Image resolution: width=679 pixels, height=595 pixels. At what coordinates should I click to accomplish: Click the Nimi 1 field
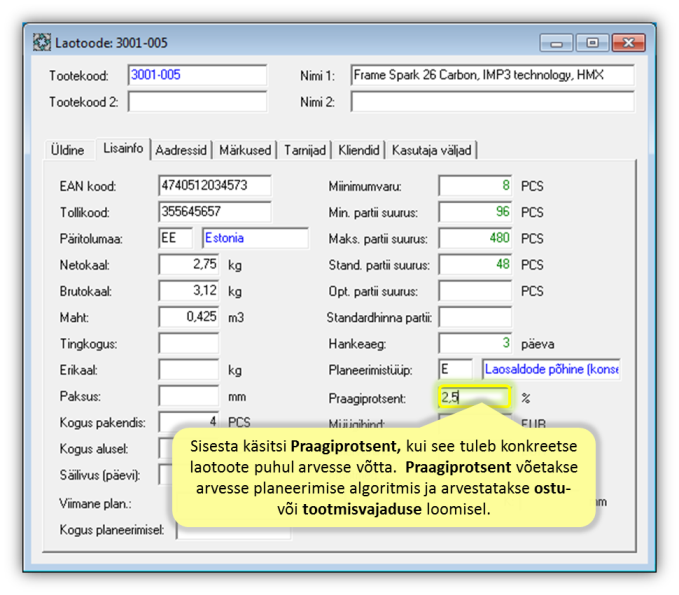[493, 75]
